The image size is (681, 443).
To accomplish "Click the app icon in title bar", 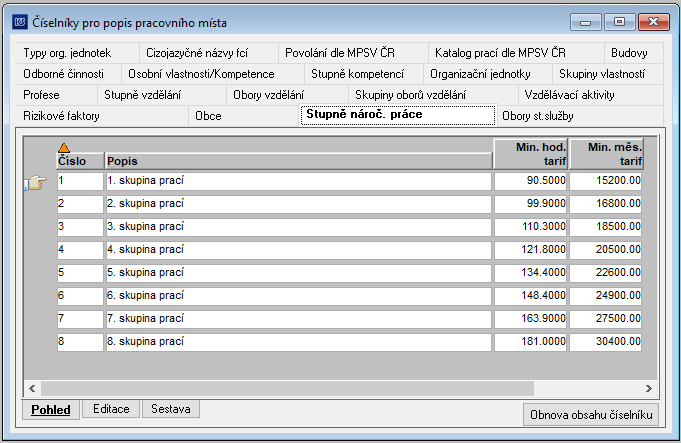I will tap(20, 22).
